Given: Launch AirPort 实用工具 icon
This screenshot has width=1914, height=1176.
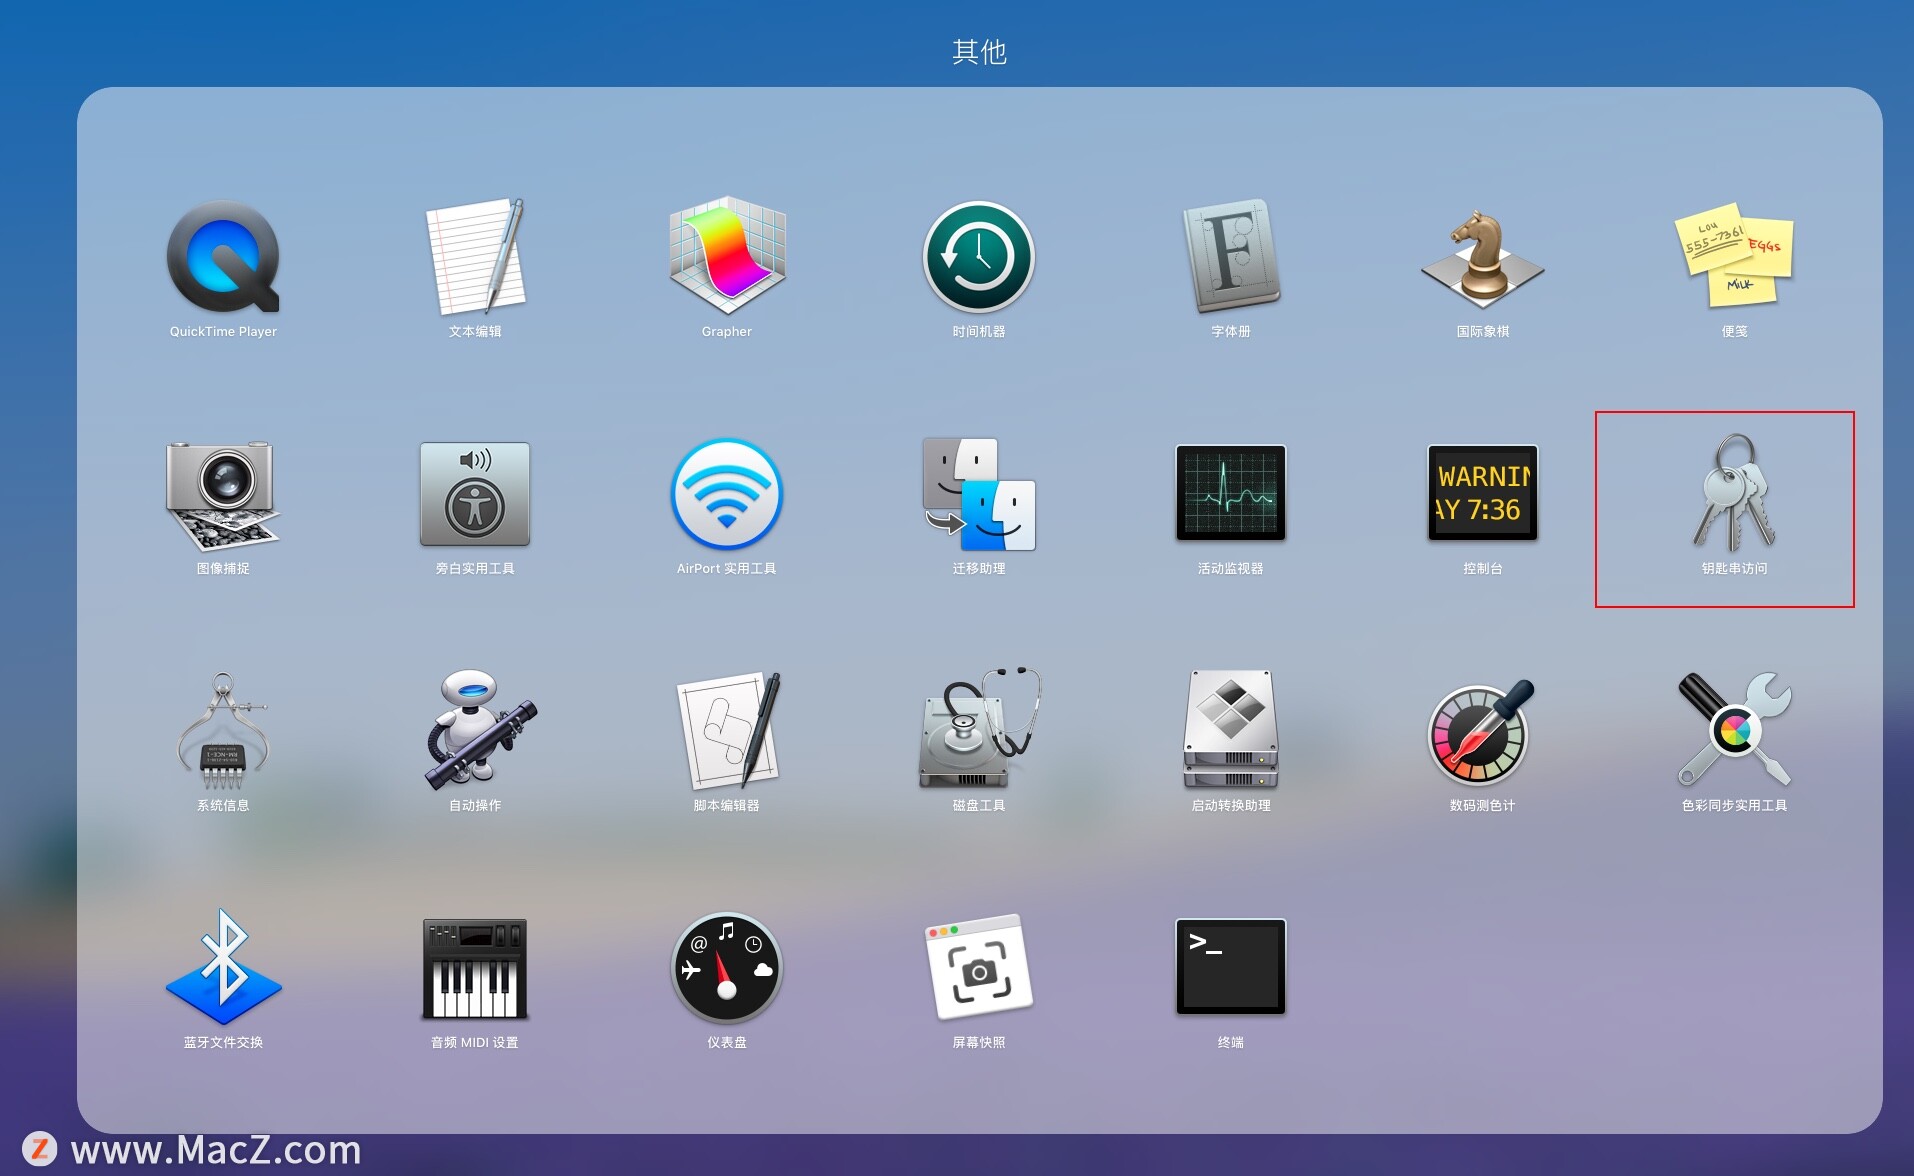Looking at the screenshot, I should click(727, 494).
